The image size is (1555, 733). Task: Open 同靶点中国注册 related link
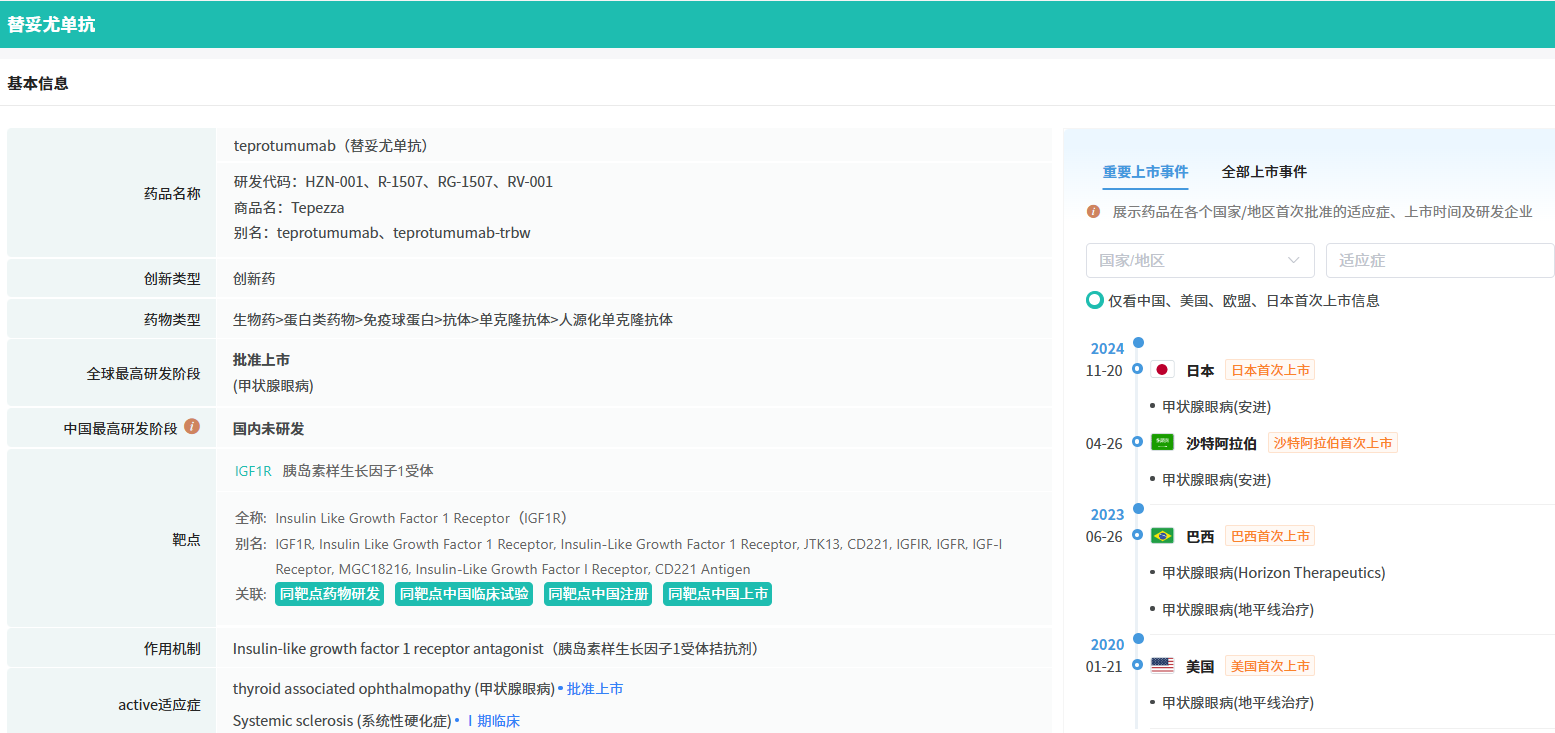click(x=597, y=594)
